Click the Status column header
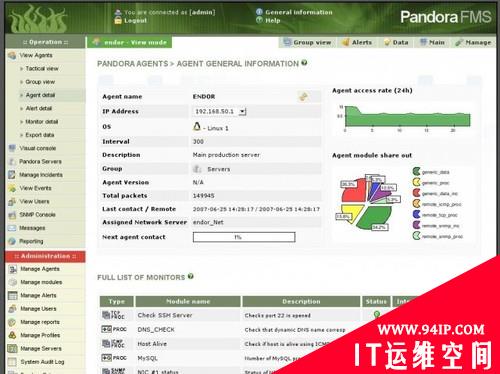 tap(376, 301)
